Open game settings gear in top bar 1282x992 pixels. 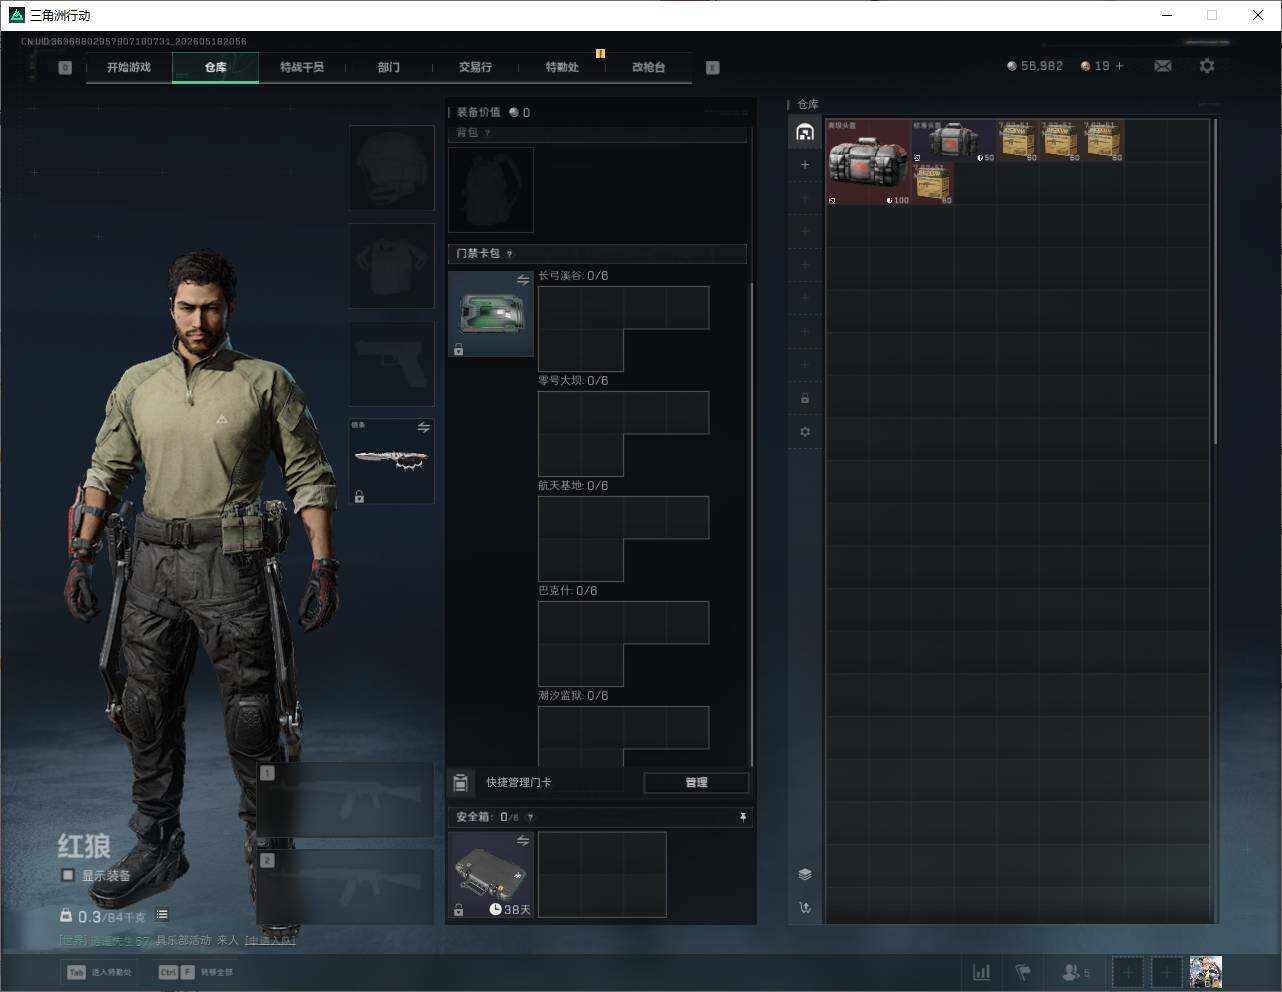1207,66
